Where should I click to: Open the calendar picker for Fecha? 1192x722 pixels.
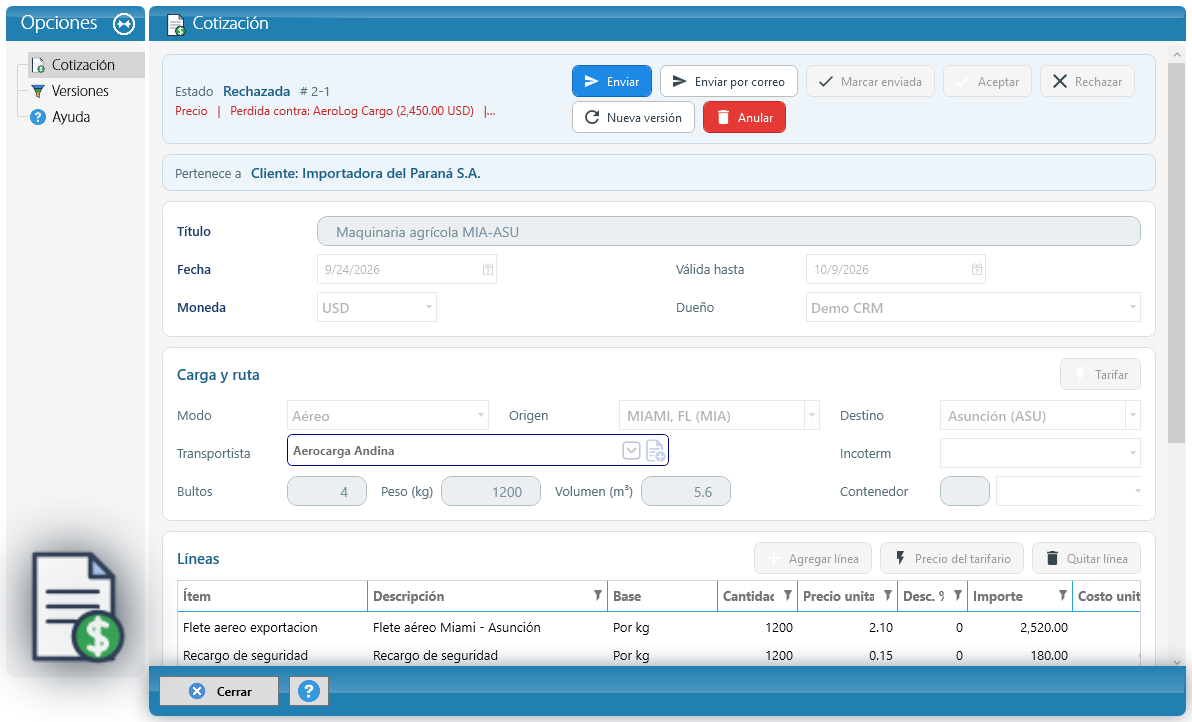pos(488,270)
